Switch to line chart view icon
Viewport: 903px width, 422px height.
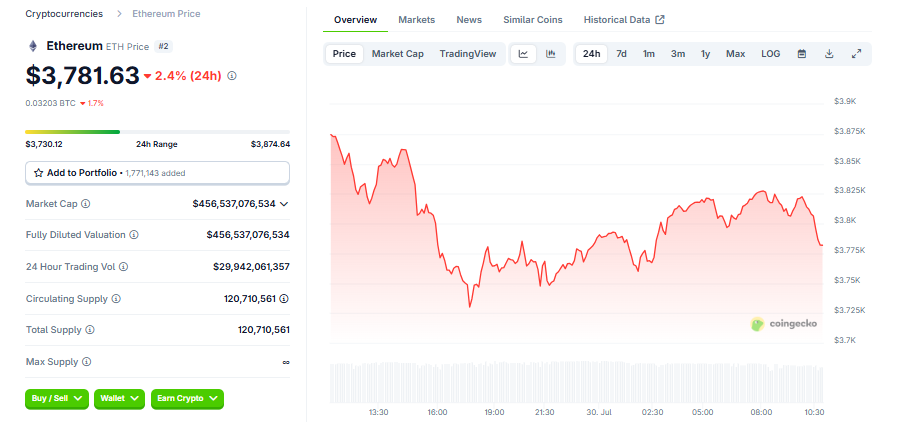tap(523, 54)
